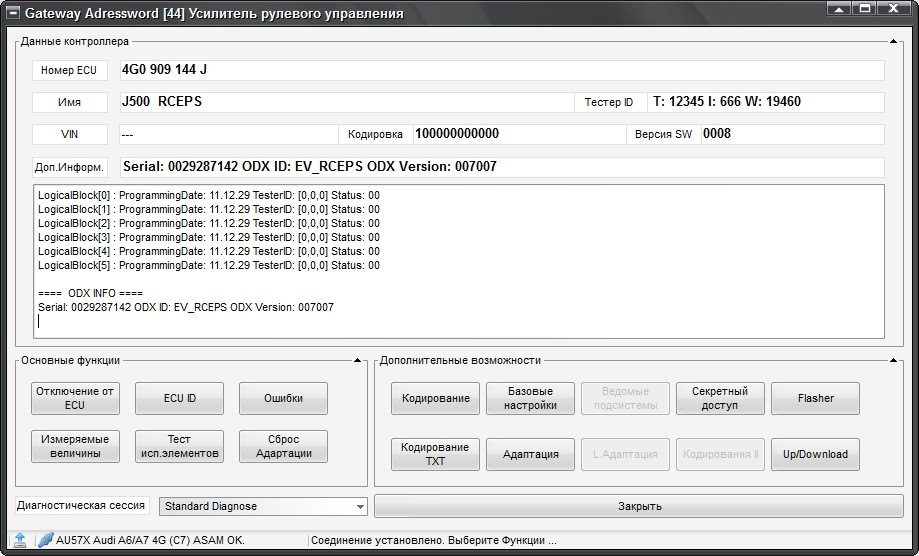The height and width of the screenshot is (556, 919).
Task: Open the Диагностическая сессия dropdown
Action: tap(263, 506)
